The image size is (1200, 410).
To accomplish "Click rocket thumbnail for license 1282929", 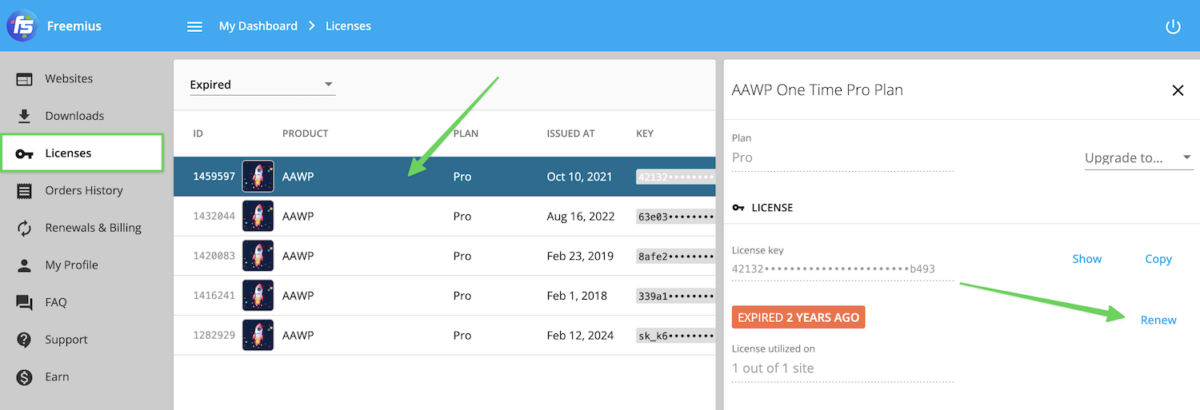I will coord(258,336).
